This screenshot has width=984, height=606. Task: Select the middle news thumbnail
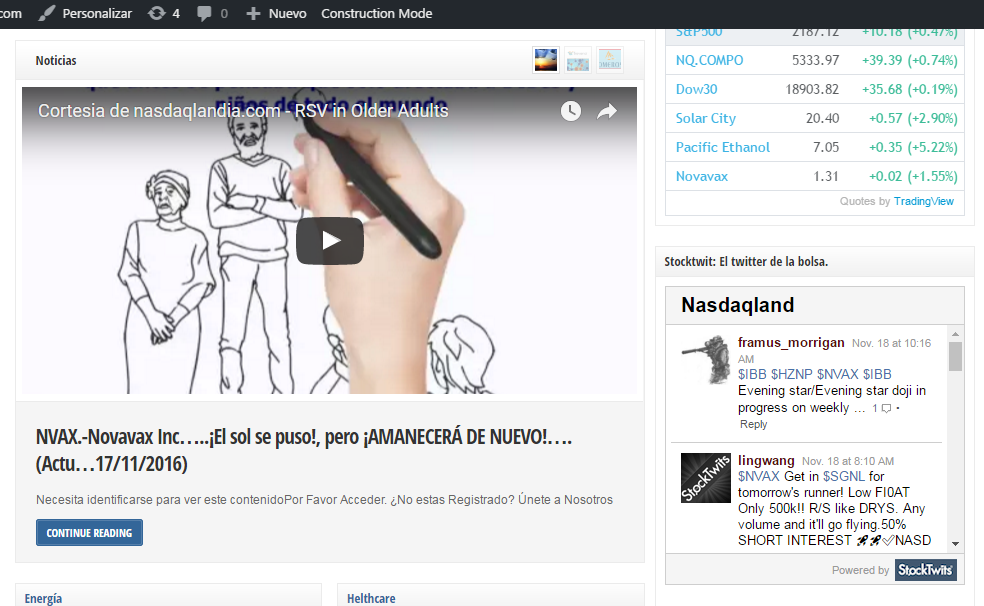[x=577, y=60]
